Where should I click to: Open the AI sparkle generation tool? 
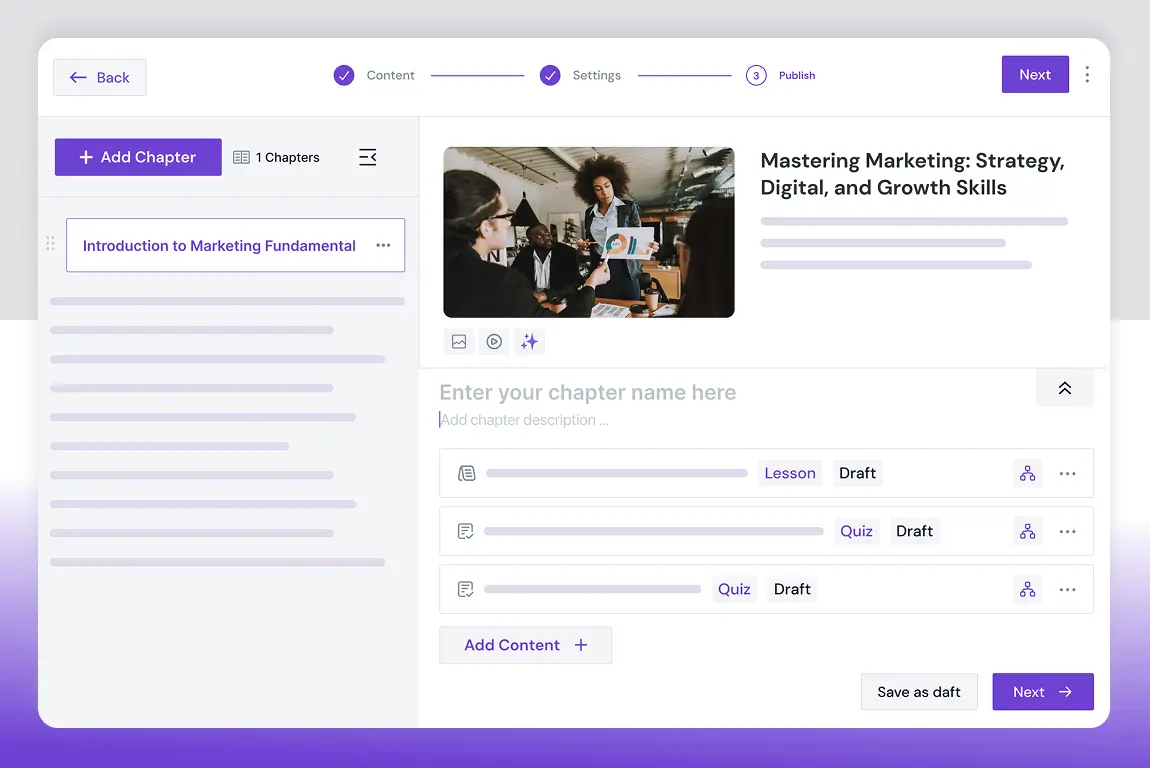click(x=529, y=341)
